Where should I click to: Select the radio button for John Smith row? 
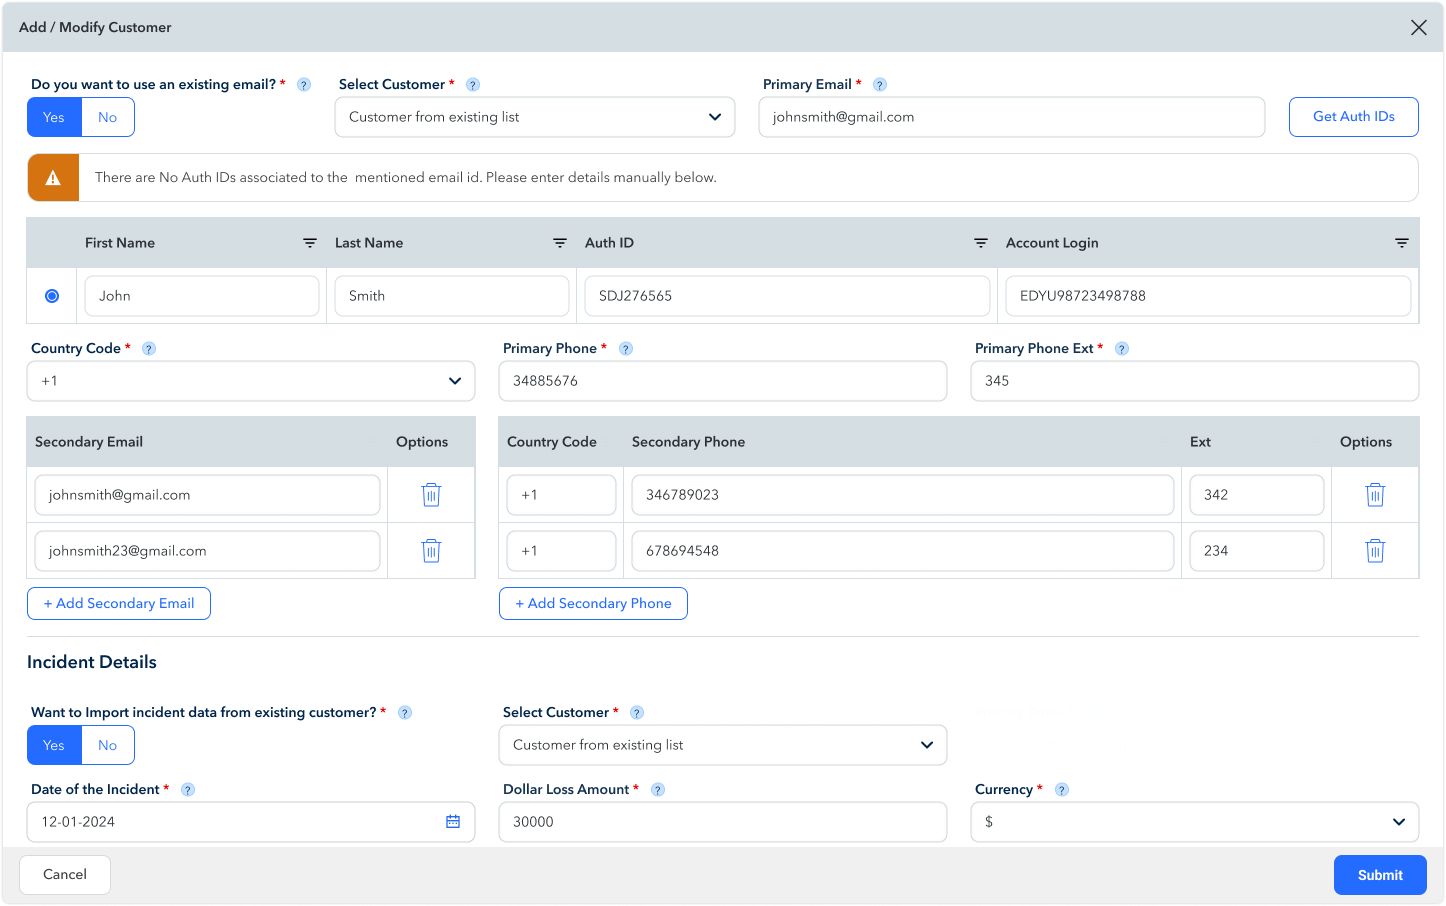(52, 296)
